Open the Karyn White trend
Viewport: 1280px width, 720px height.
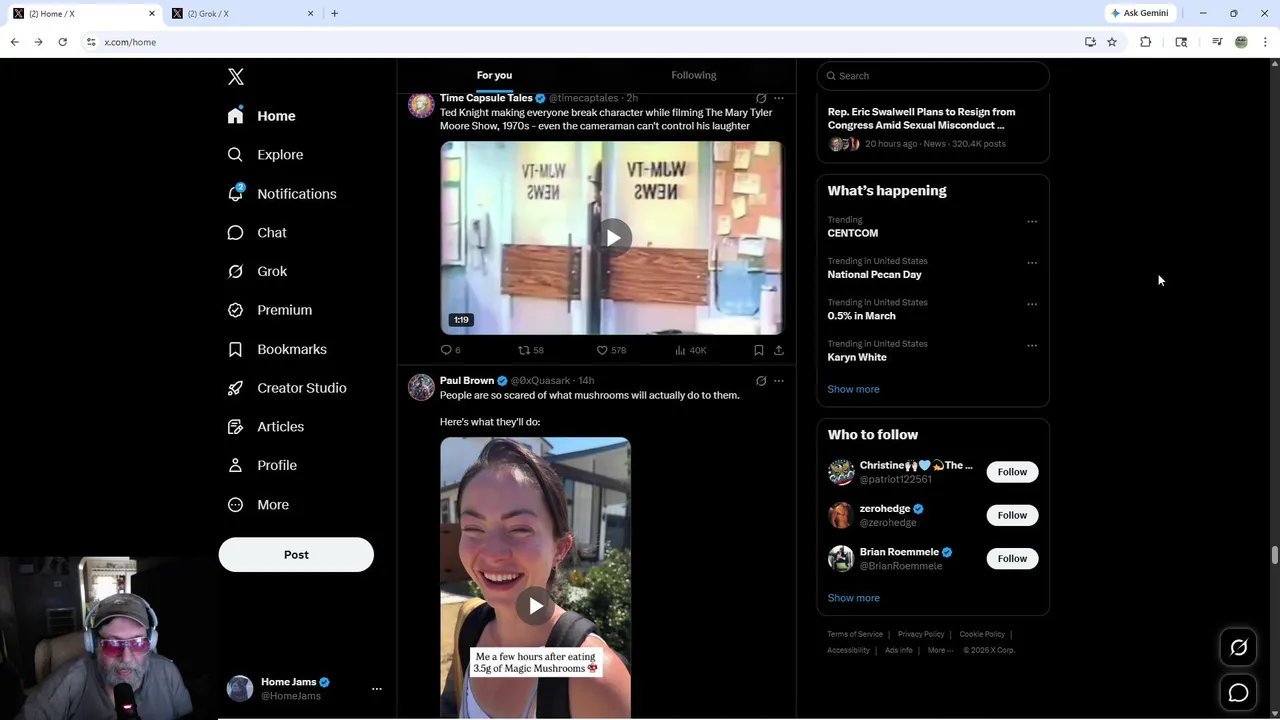857,357
